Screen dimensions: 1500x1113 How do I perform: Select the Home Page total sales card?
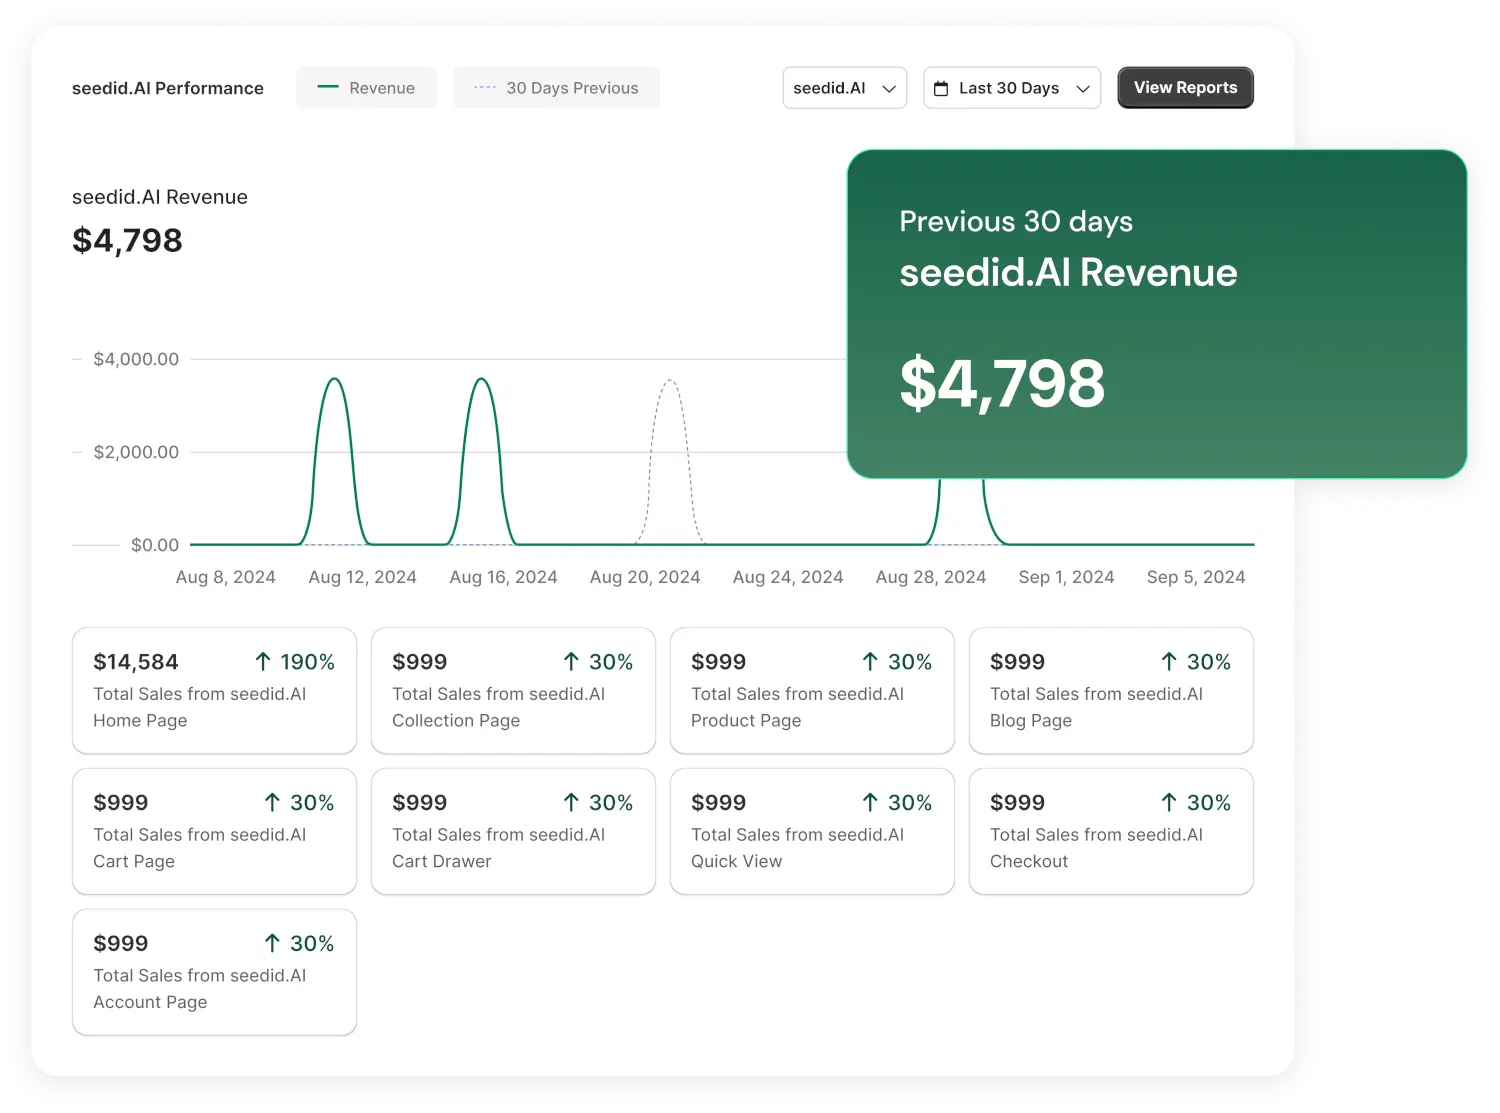214,690
